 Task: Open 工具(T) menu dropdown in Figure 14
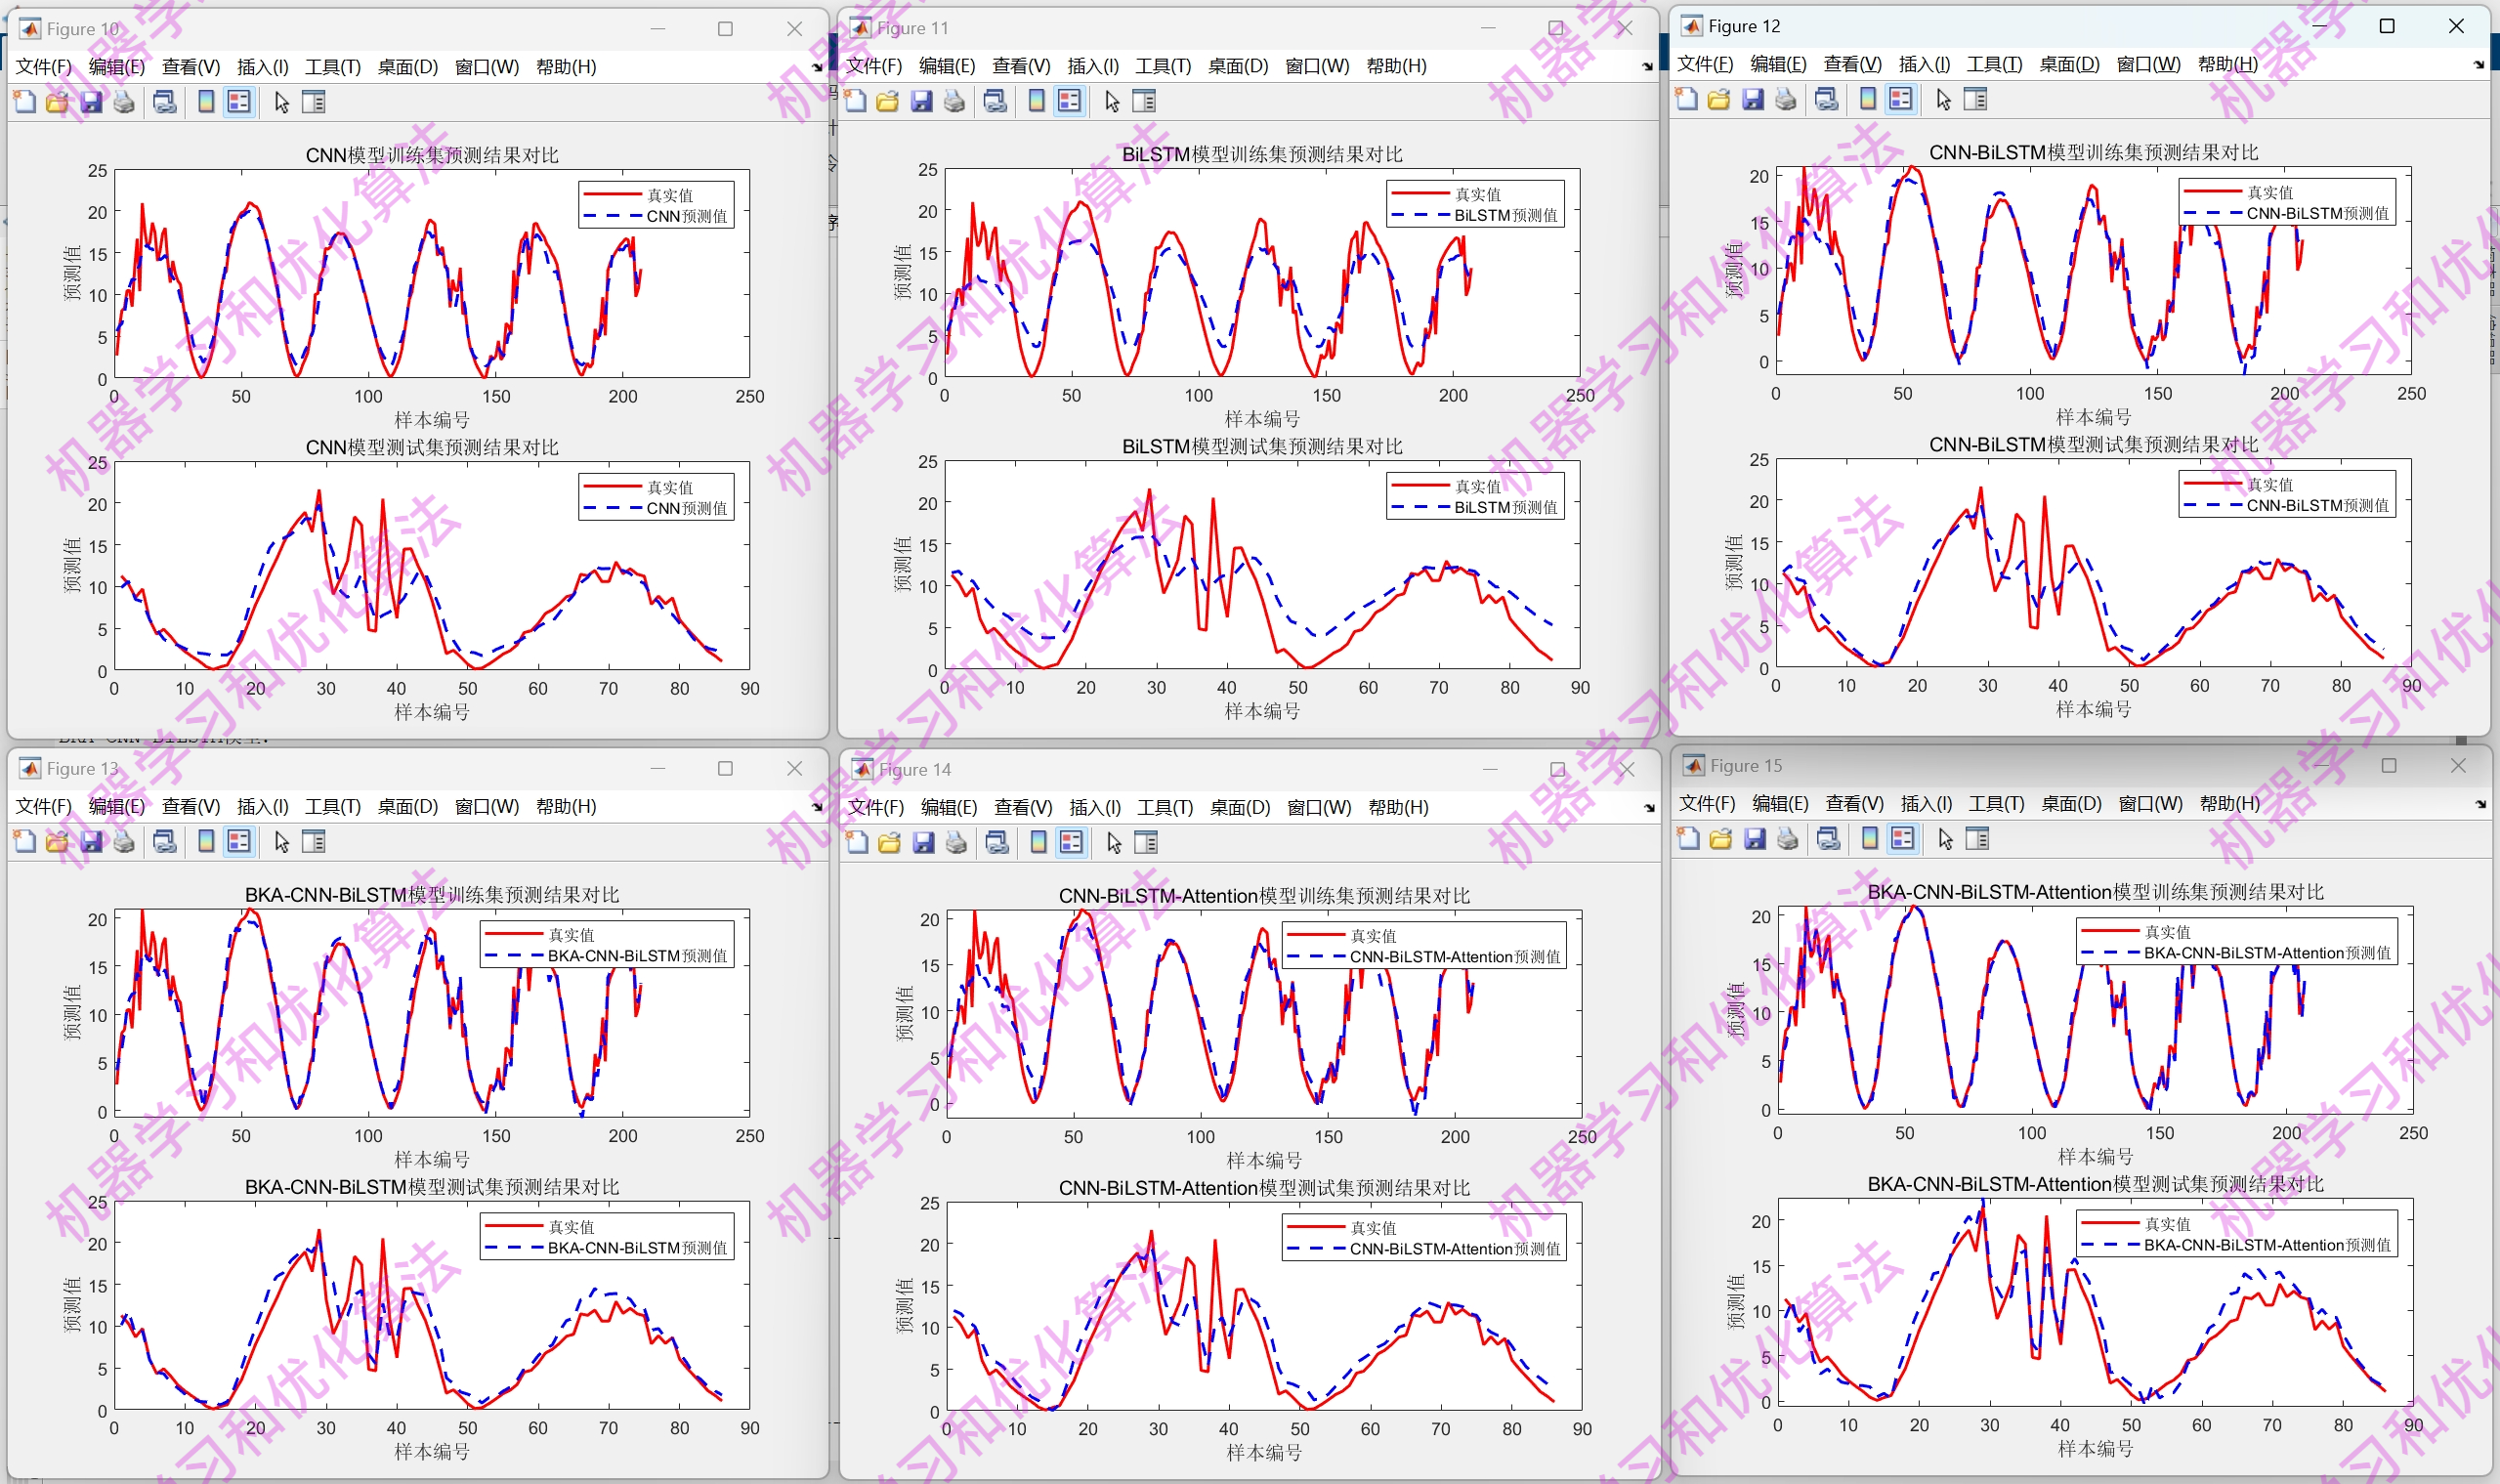tap(1165, 807)
